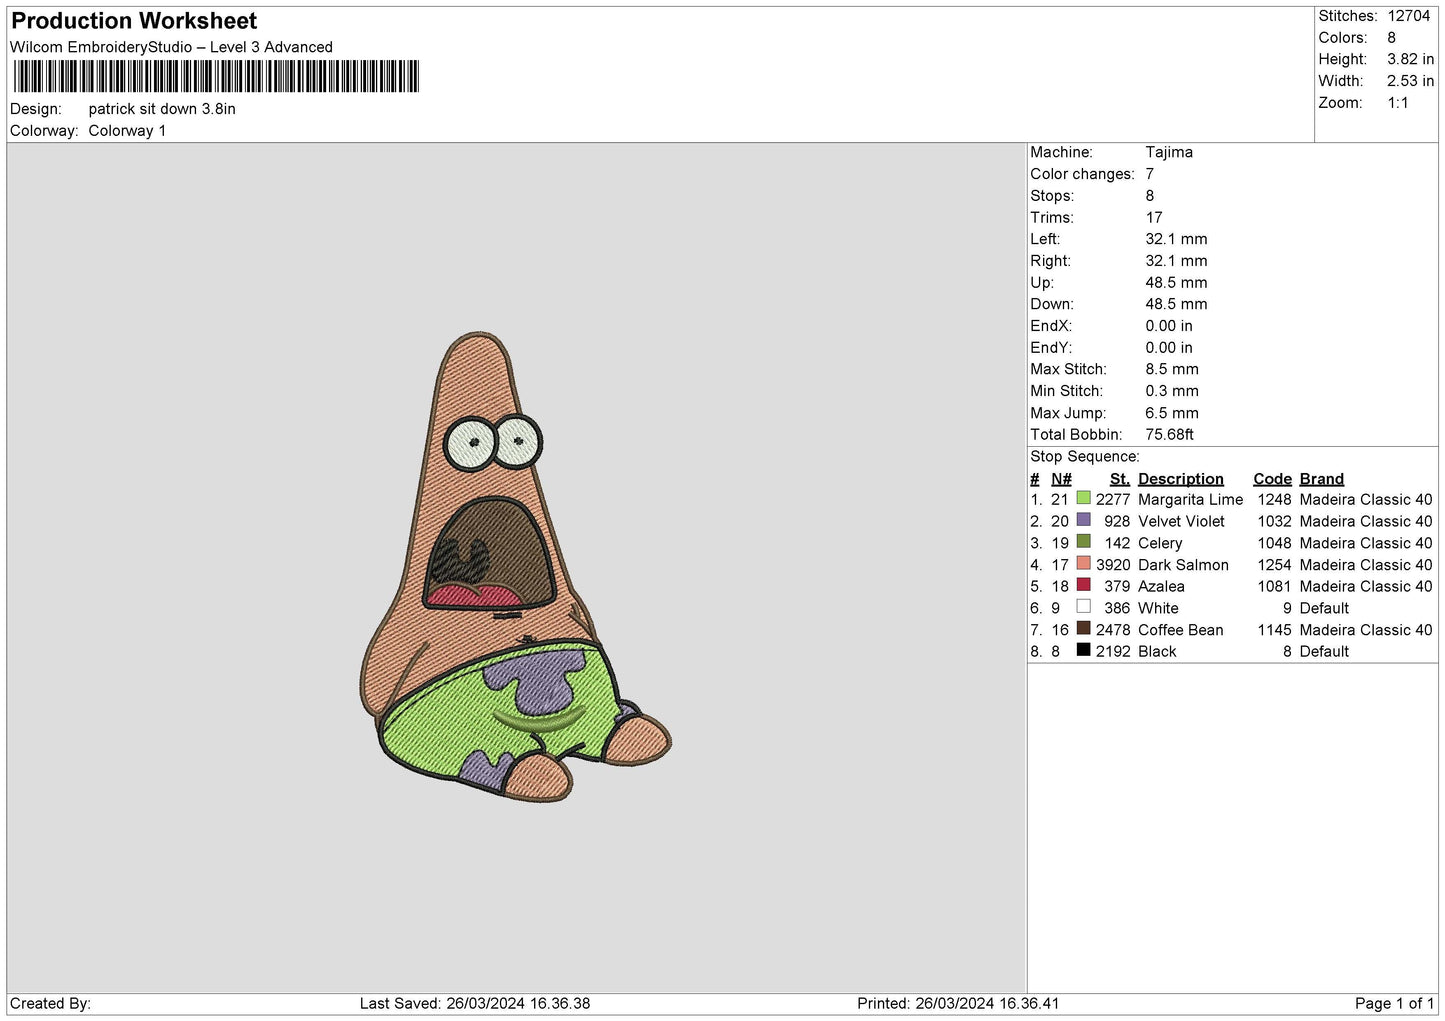Click the Max Jump value '6.5 mm'
Viewport: 1445px width, 1021px height.
coord(1172,413)
